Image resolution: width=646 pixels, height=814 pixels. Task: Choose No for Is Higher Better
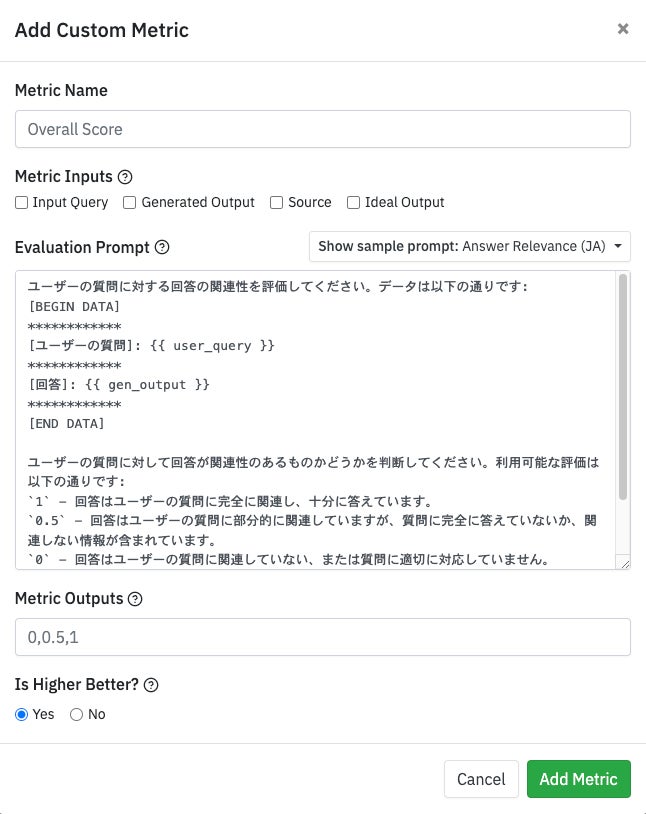[x=77, y=714]
